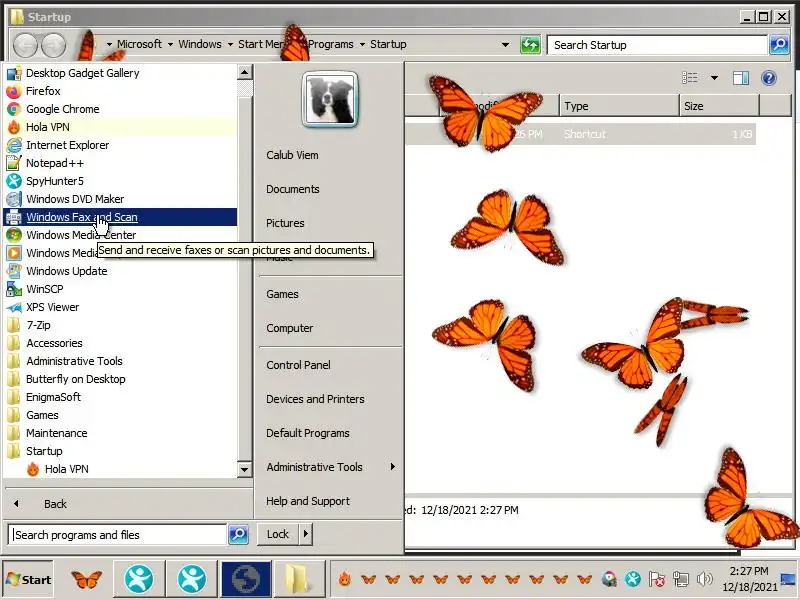The height and width of the screenshot is (600, 800).
Task: Click the Windows Start button
Action: pyautogui.click(x=28, y=580)
